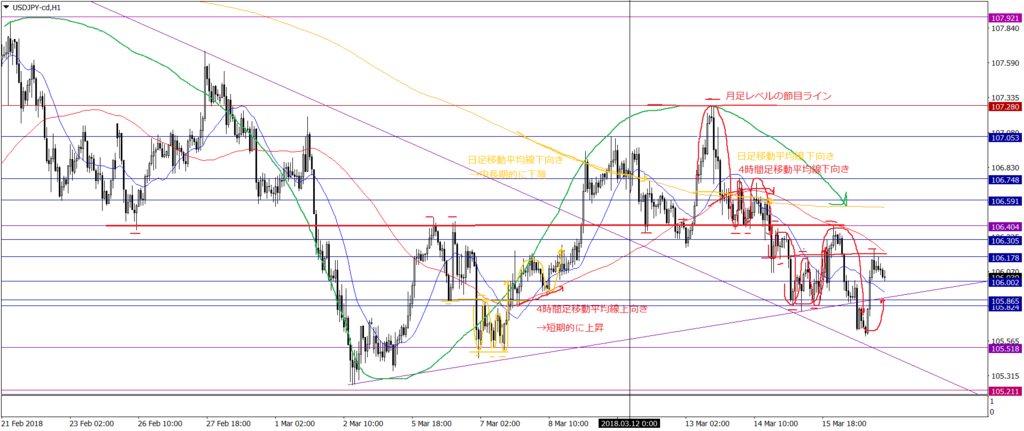Select the 105.518 price label
Viewport: 1024px width, 431px height.
pos(1006,348)
